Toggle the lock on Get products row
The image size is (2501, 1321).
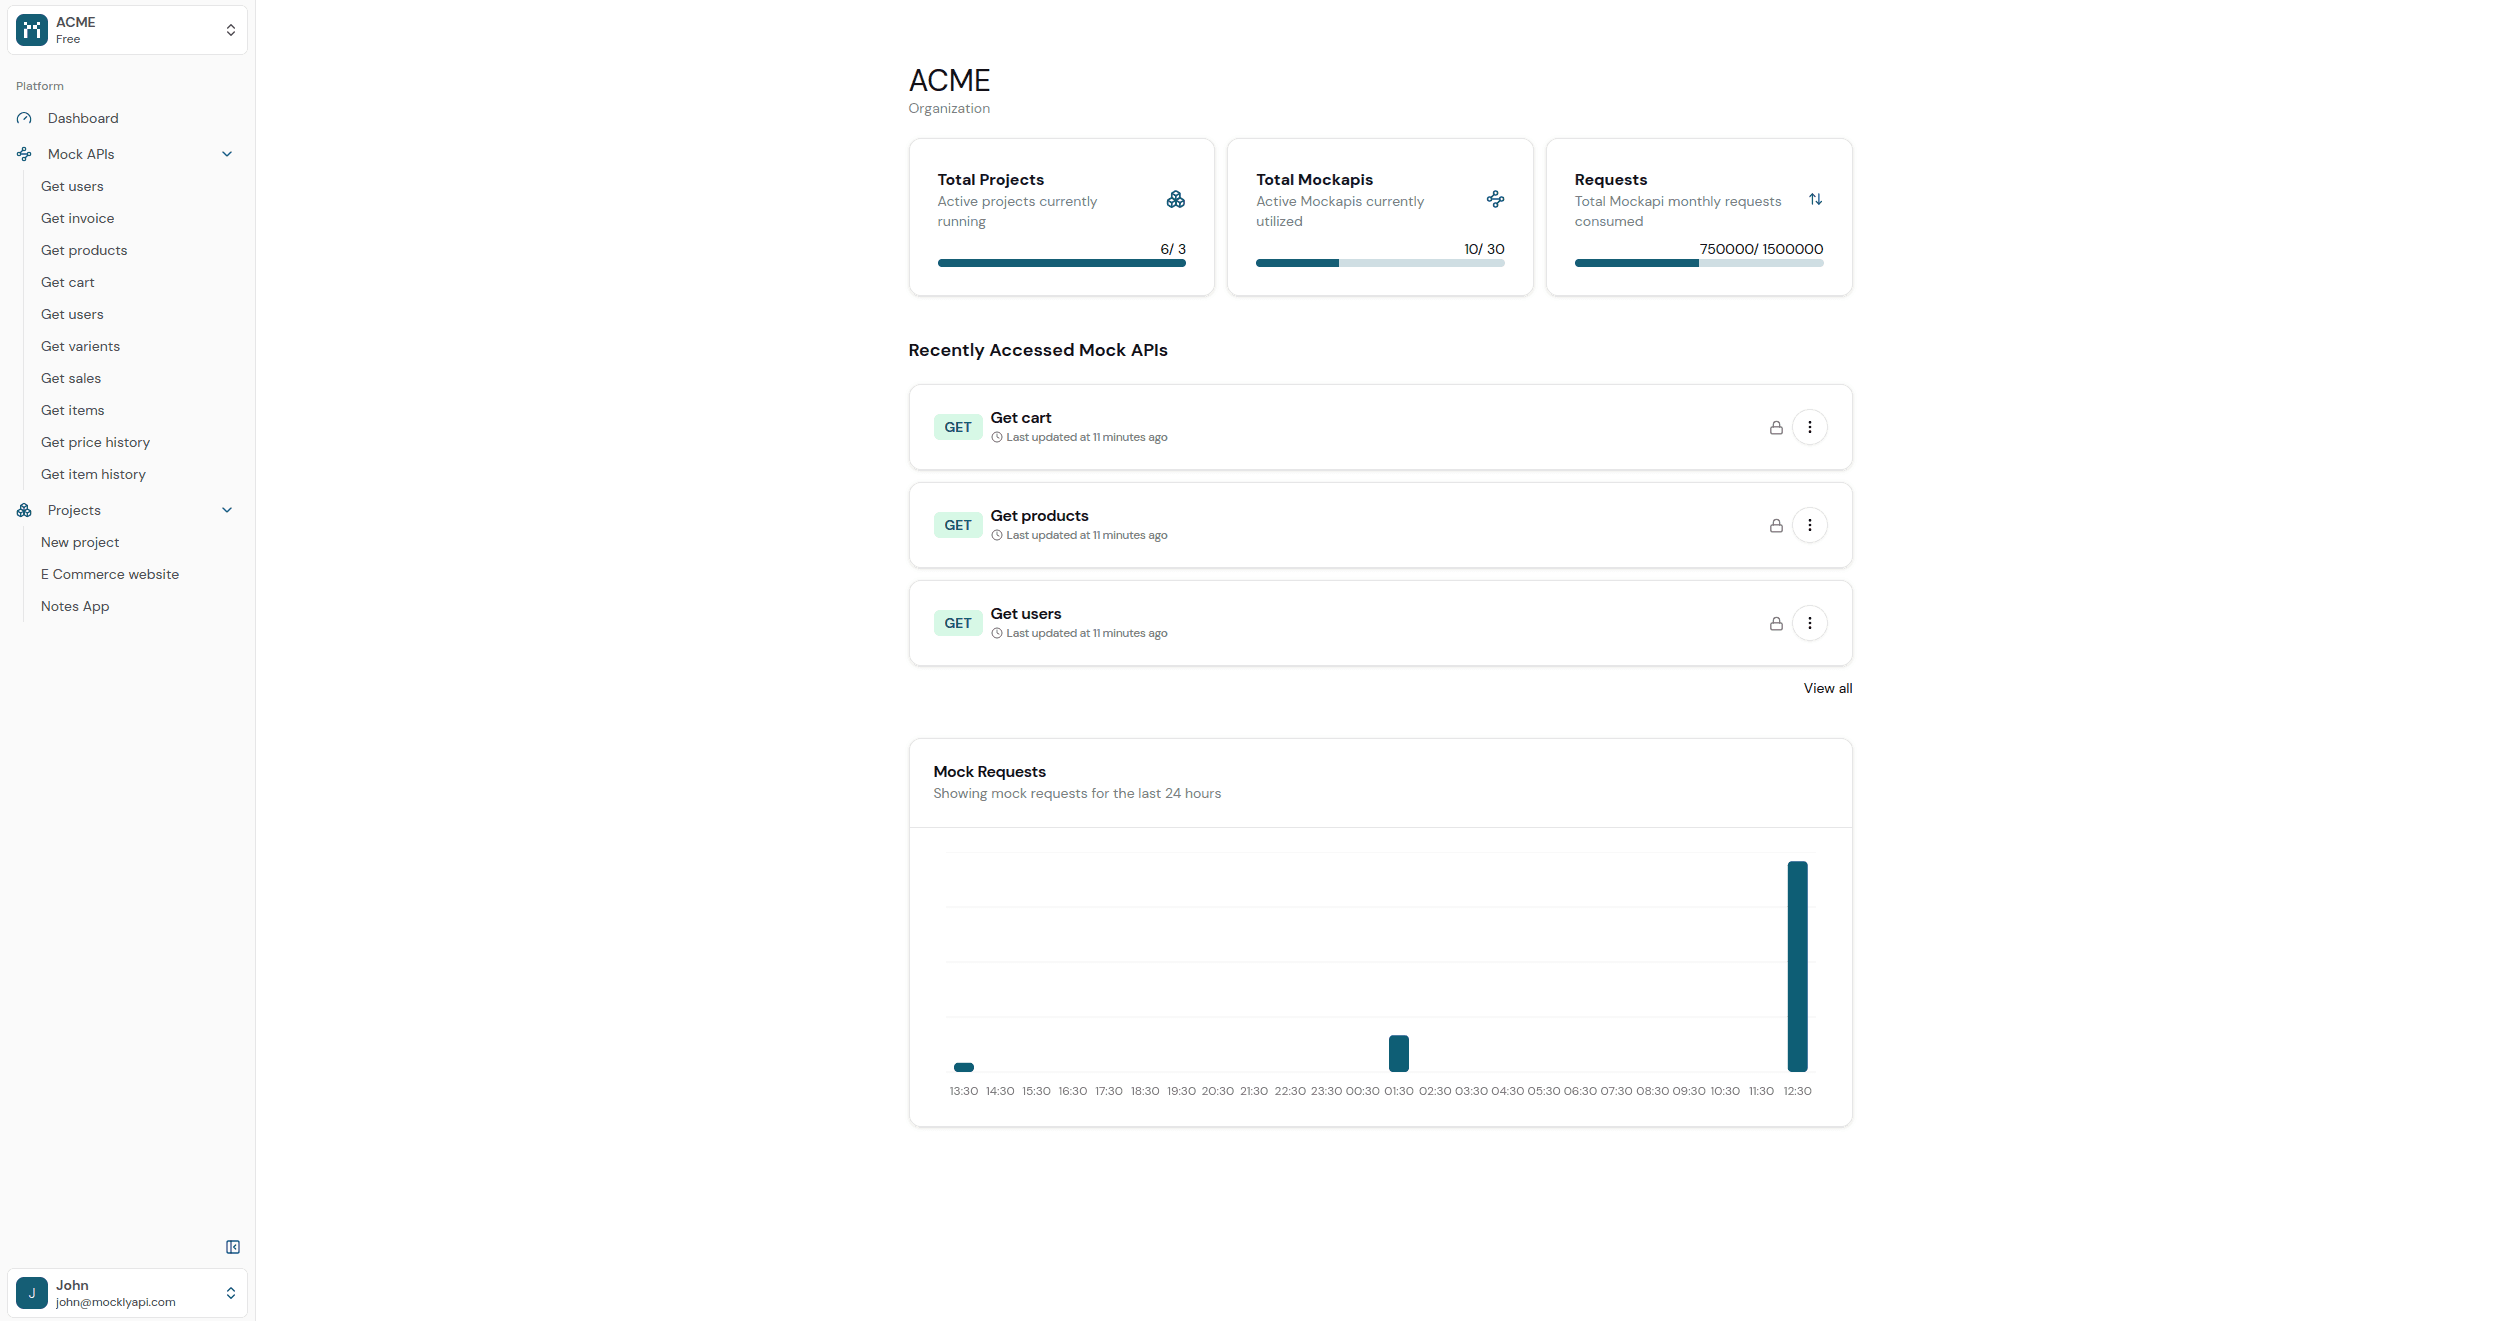(1776, 526)
